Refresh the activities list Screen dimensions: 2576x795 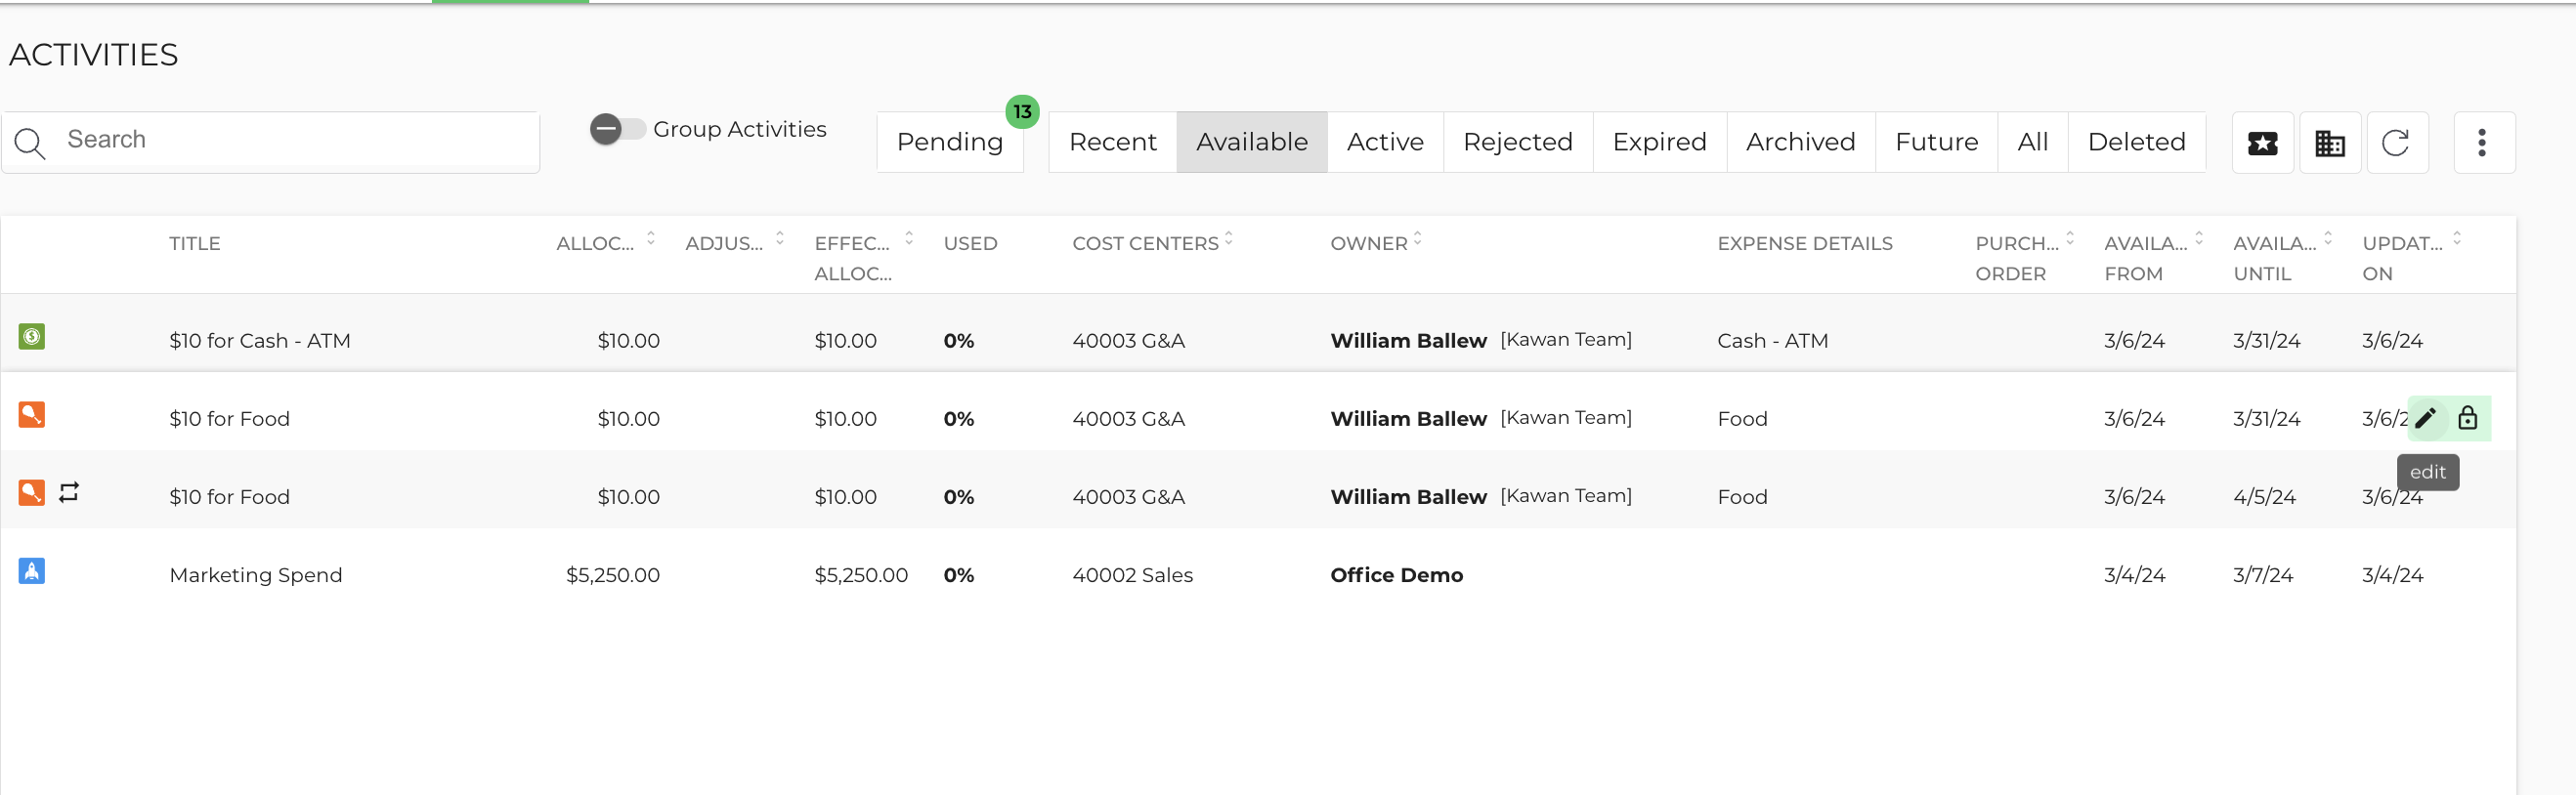pos(2395,143)
